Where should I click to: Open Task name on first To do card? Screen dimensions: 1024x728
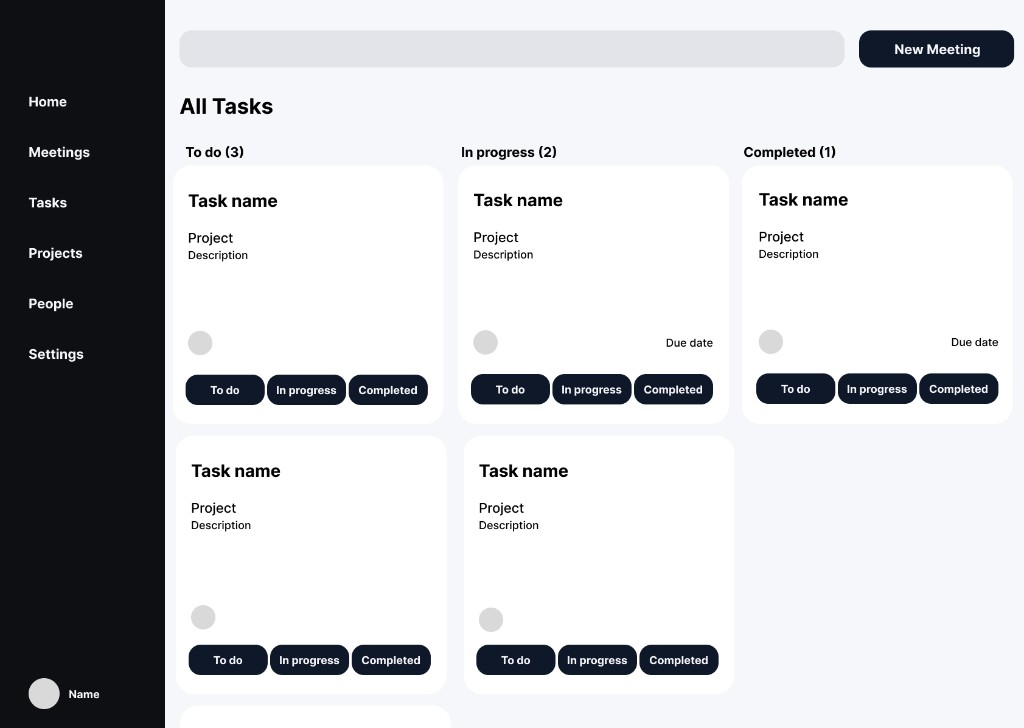(232, 201)
